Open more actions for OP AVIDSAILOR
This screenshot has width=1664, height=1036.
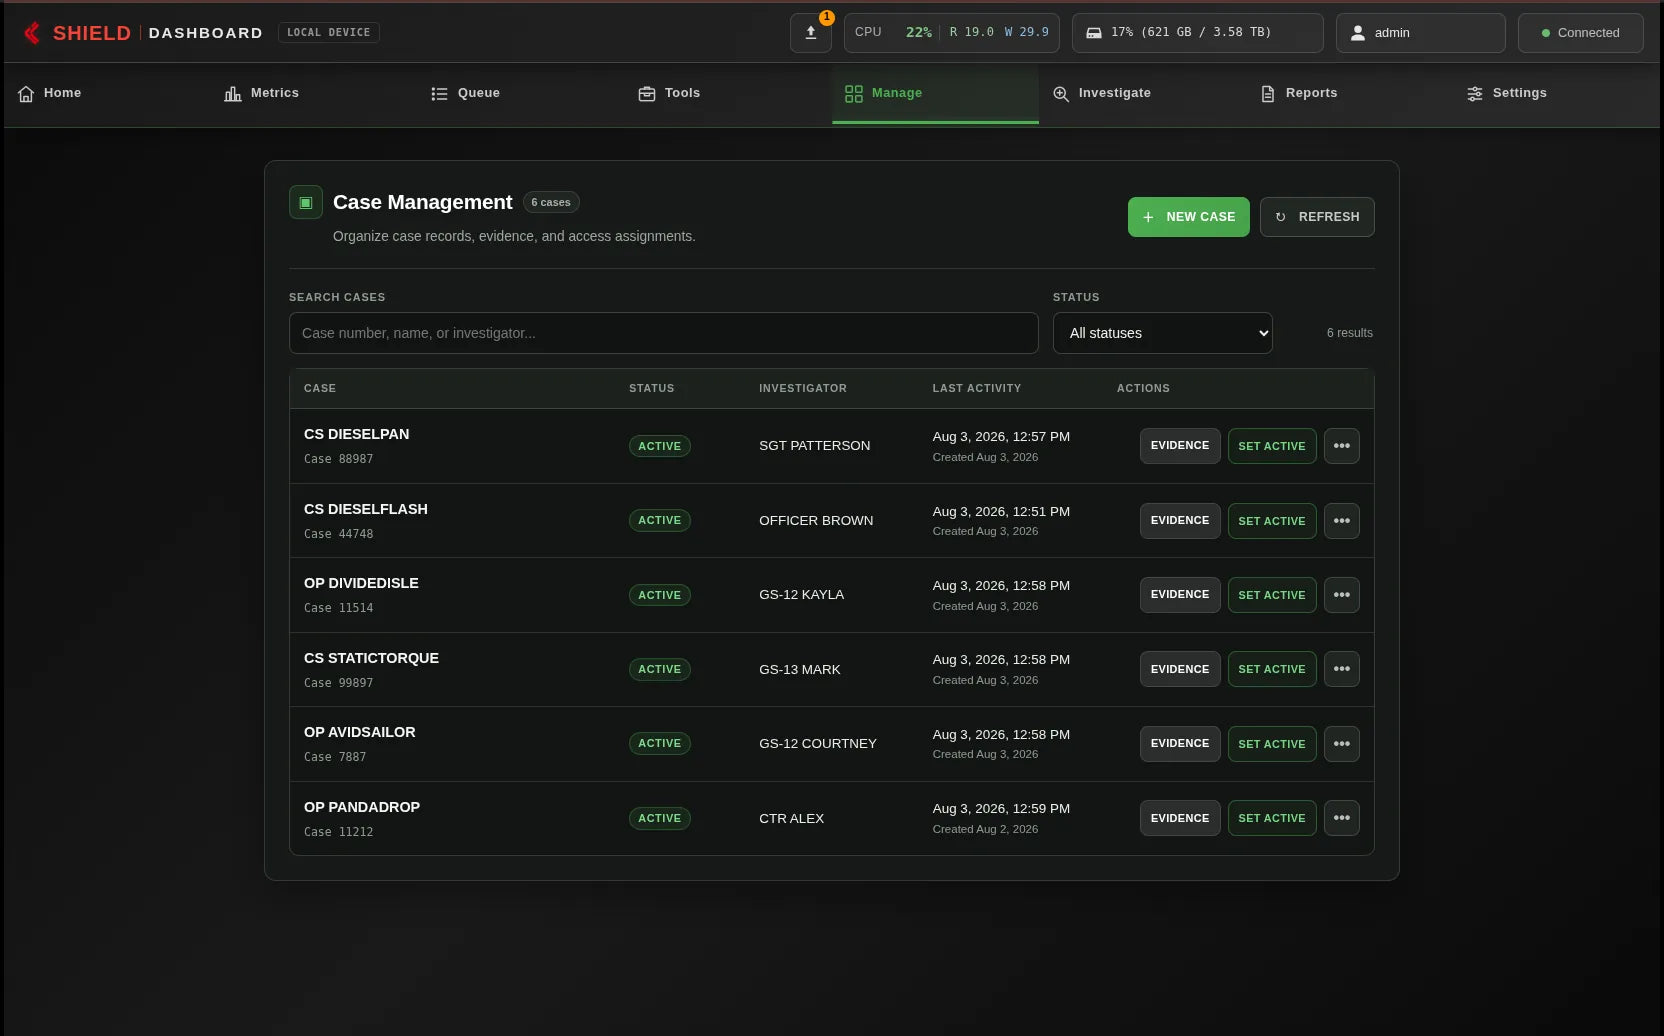pos(1342,744)
